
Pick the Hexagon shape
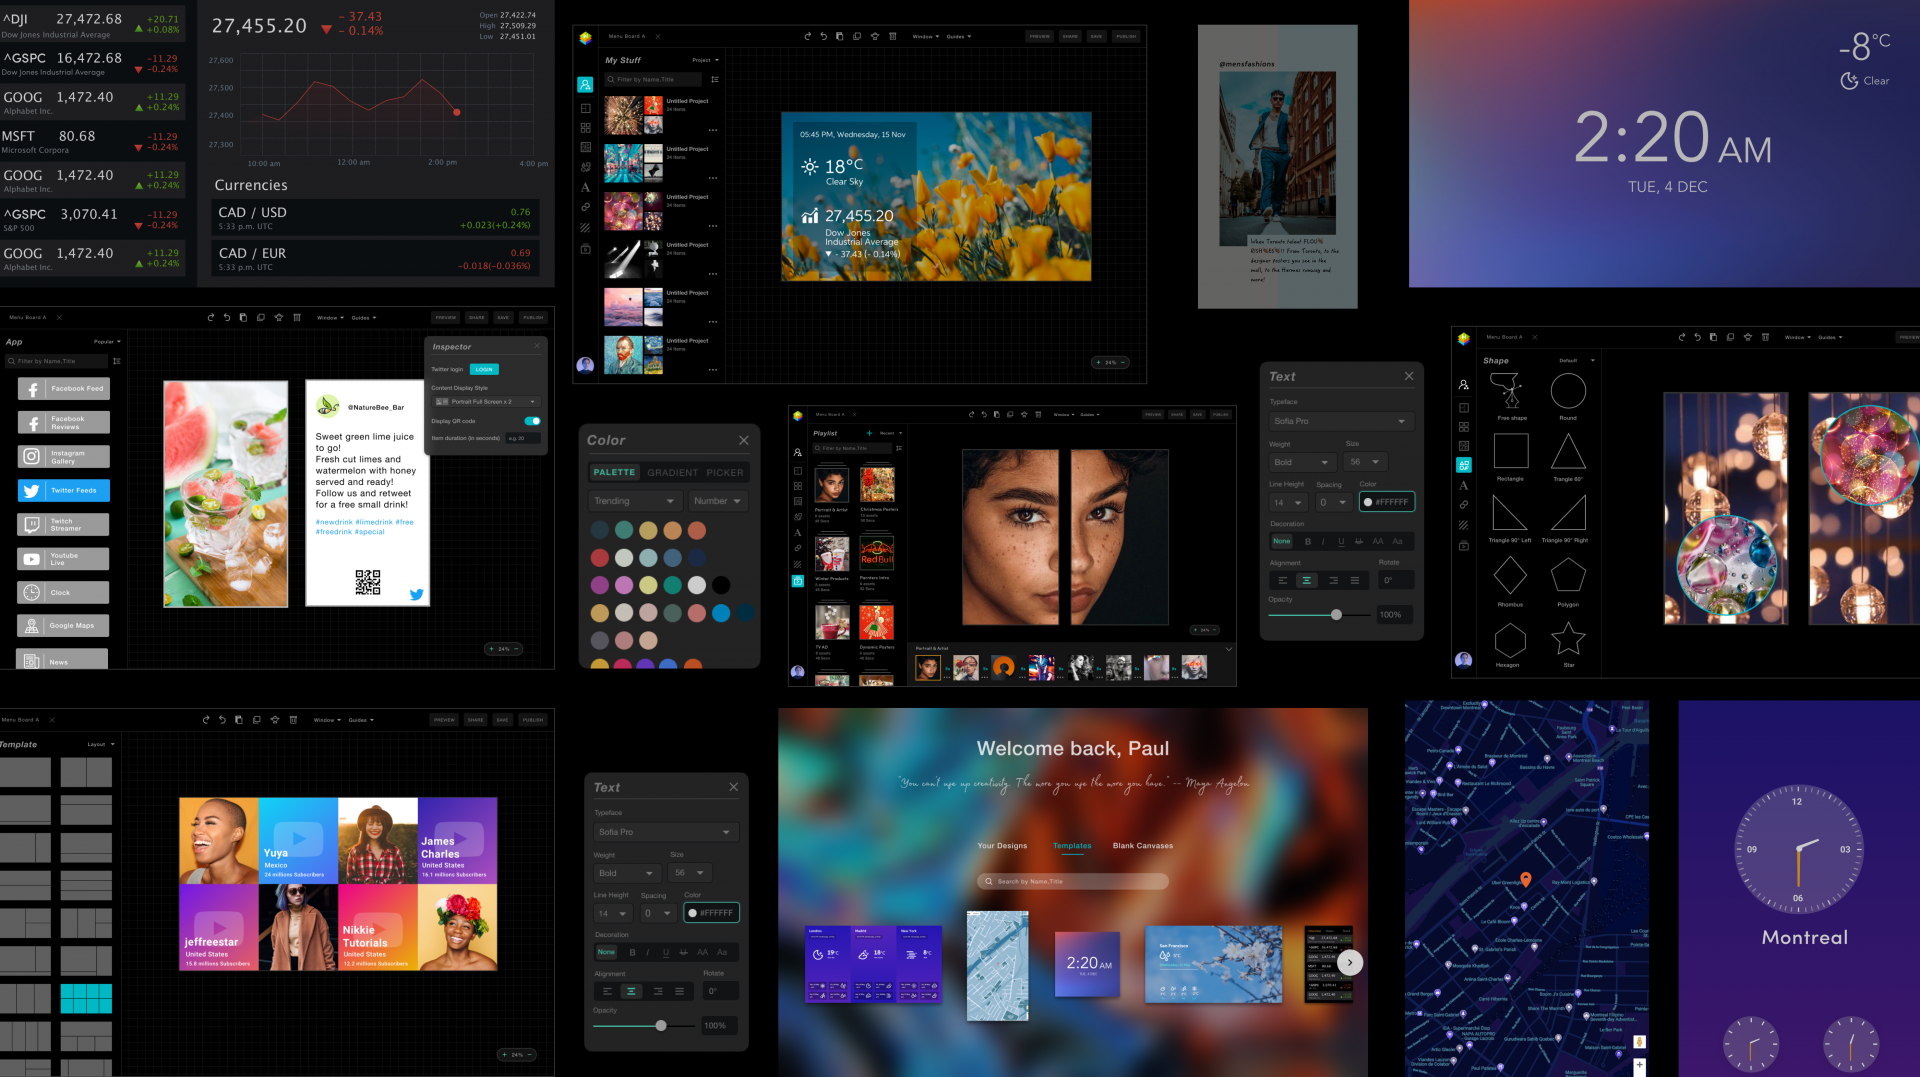point(1509,640)
